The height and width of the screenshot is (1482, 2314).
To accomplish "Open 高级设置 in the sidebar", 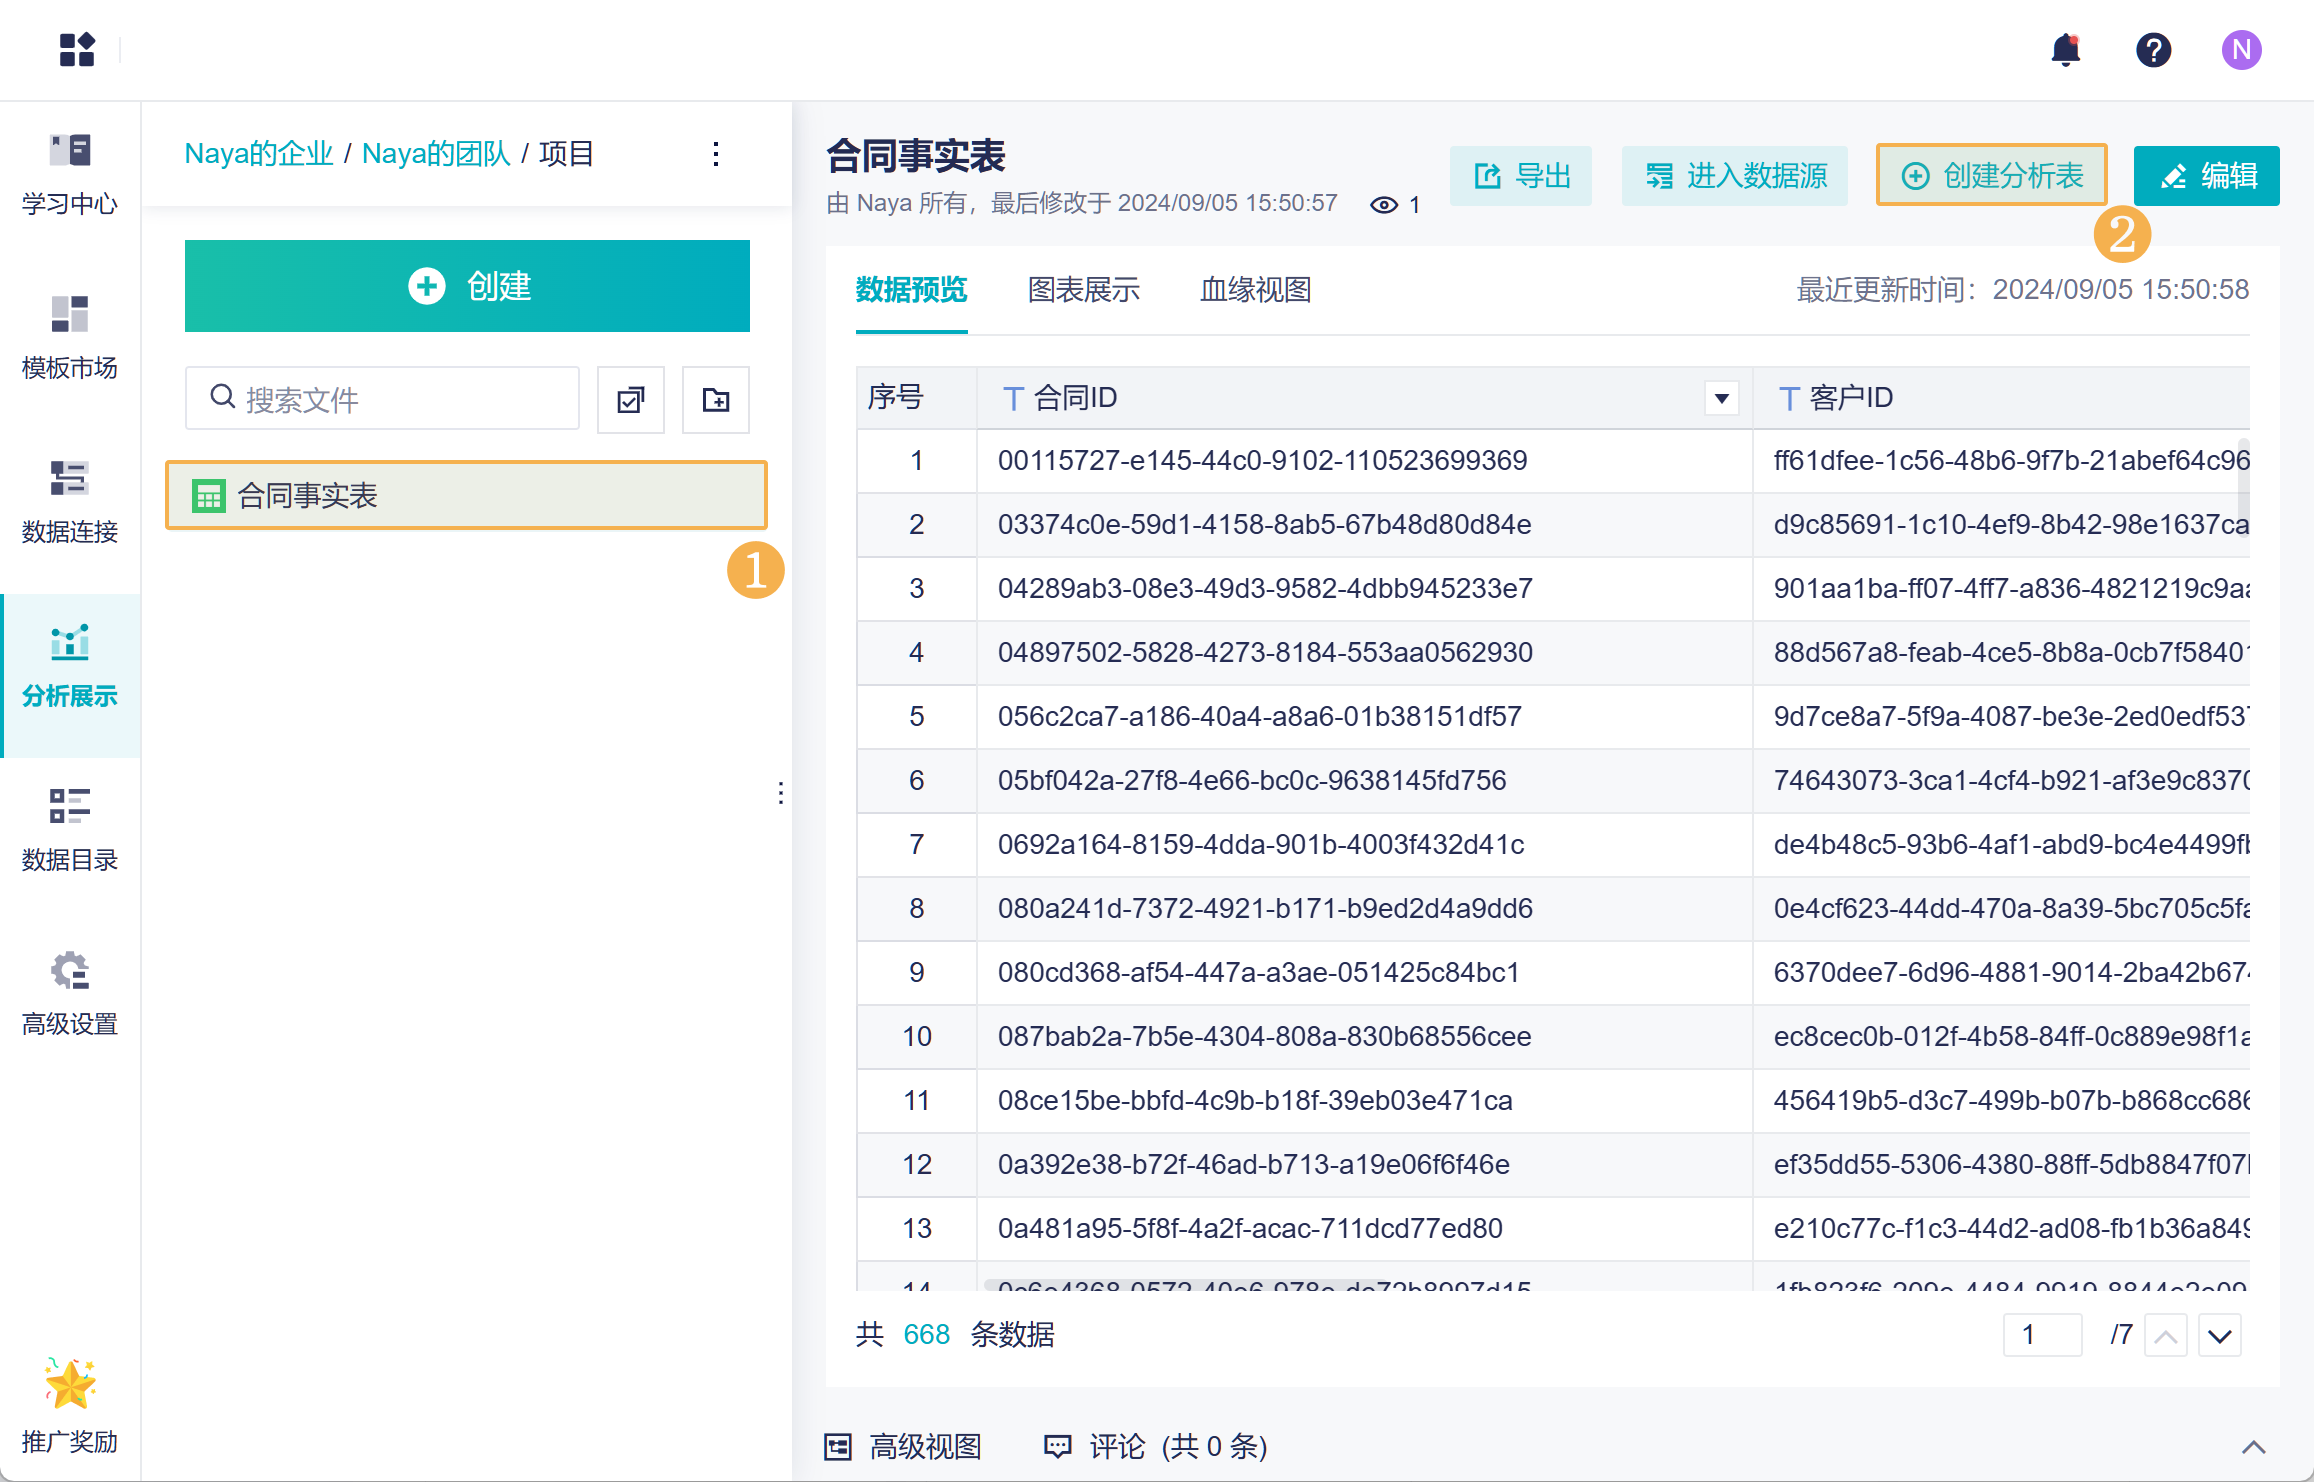I will tap(70, 994).
